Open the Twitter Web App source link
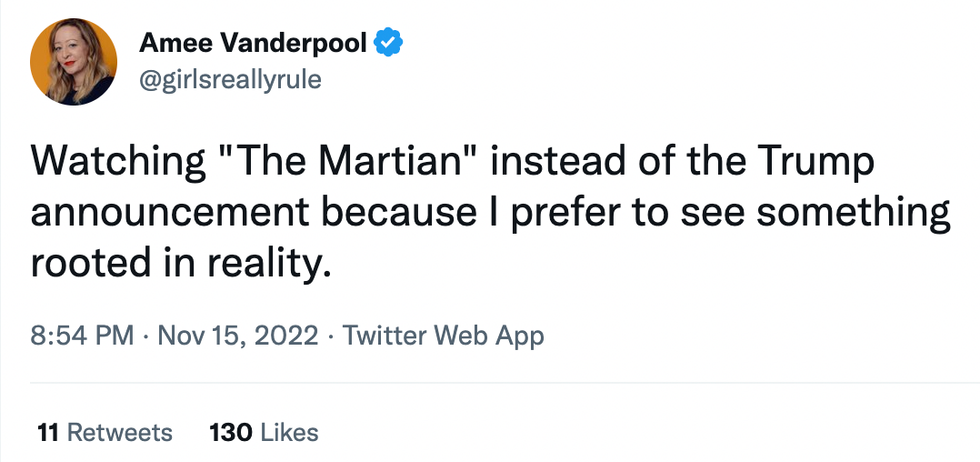980x462 pixels. pyautogui.click(x=443, y=335)
